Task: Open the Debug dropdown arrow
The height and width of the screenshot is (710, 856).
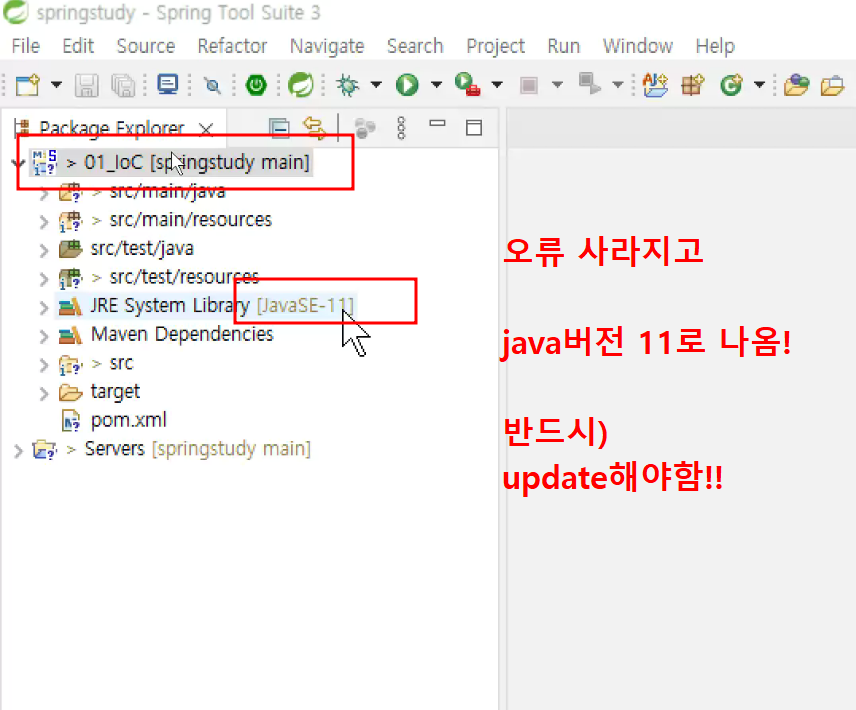Action: (x=376, y=85)
